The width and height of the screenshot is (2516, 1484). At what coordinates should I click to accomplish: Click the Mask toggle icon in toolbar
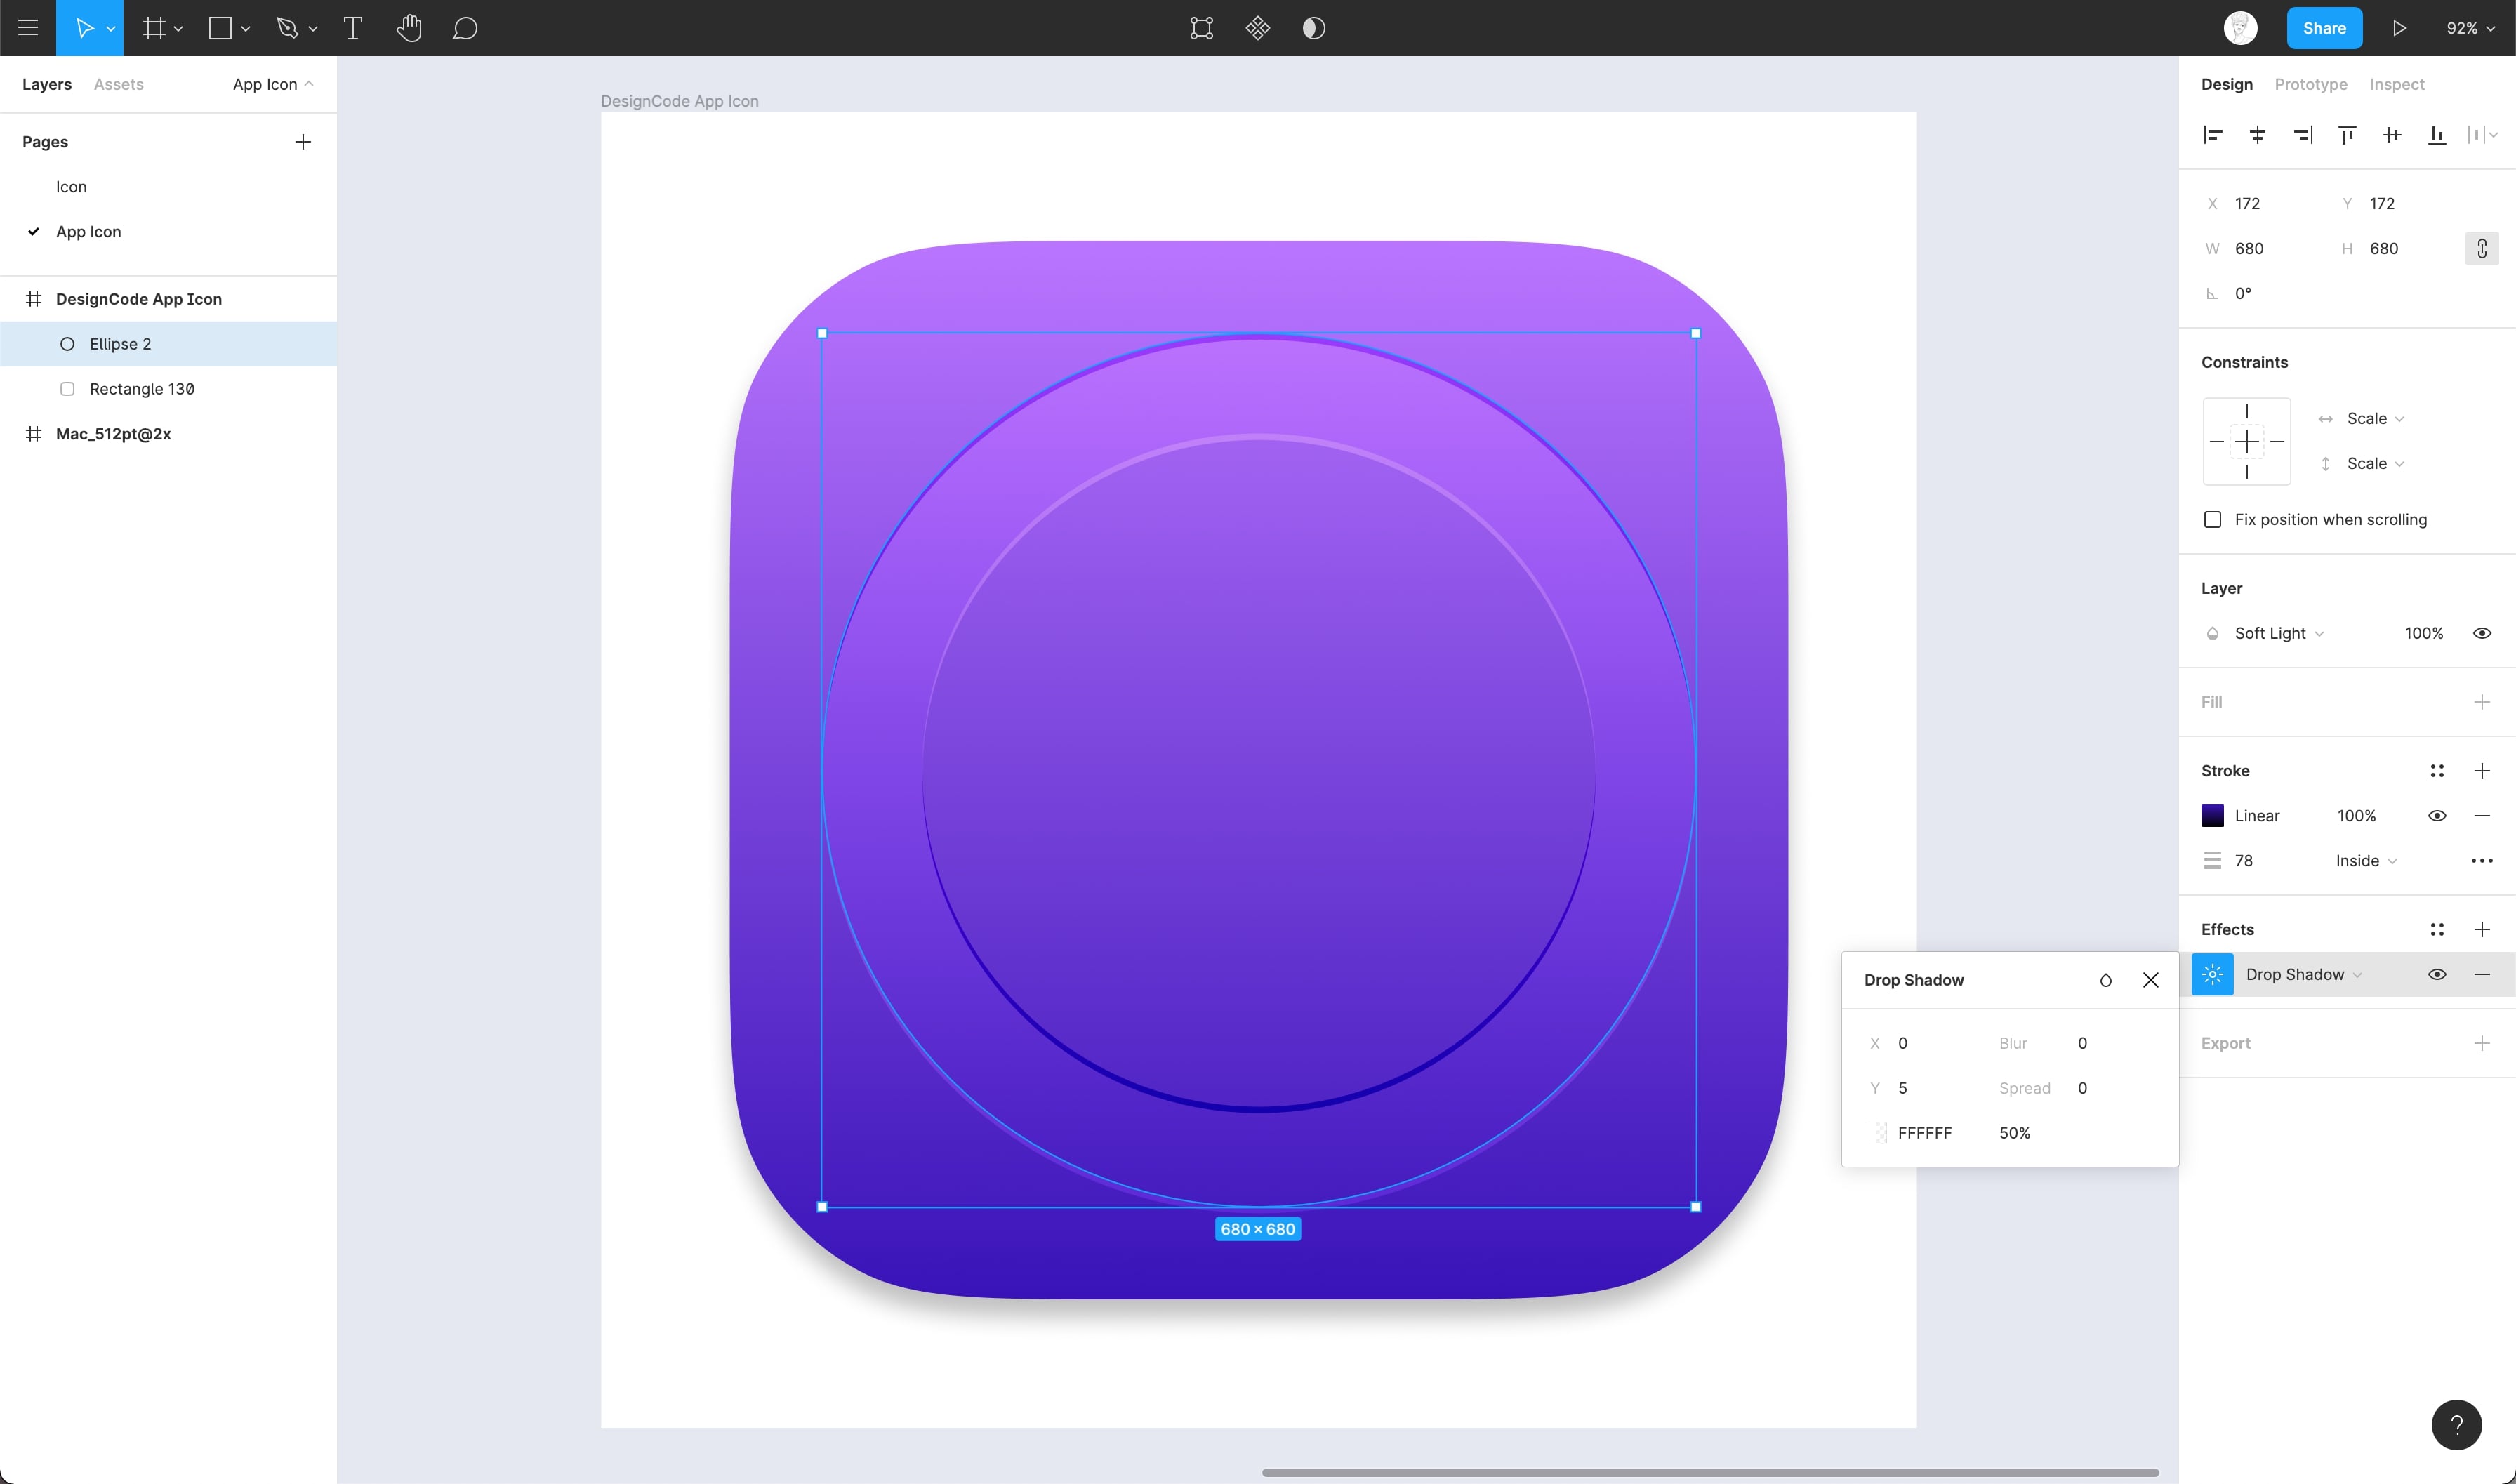tap(1313, 28)
